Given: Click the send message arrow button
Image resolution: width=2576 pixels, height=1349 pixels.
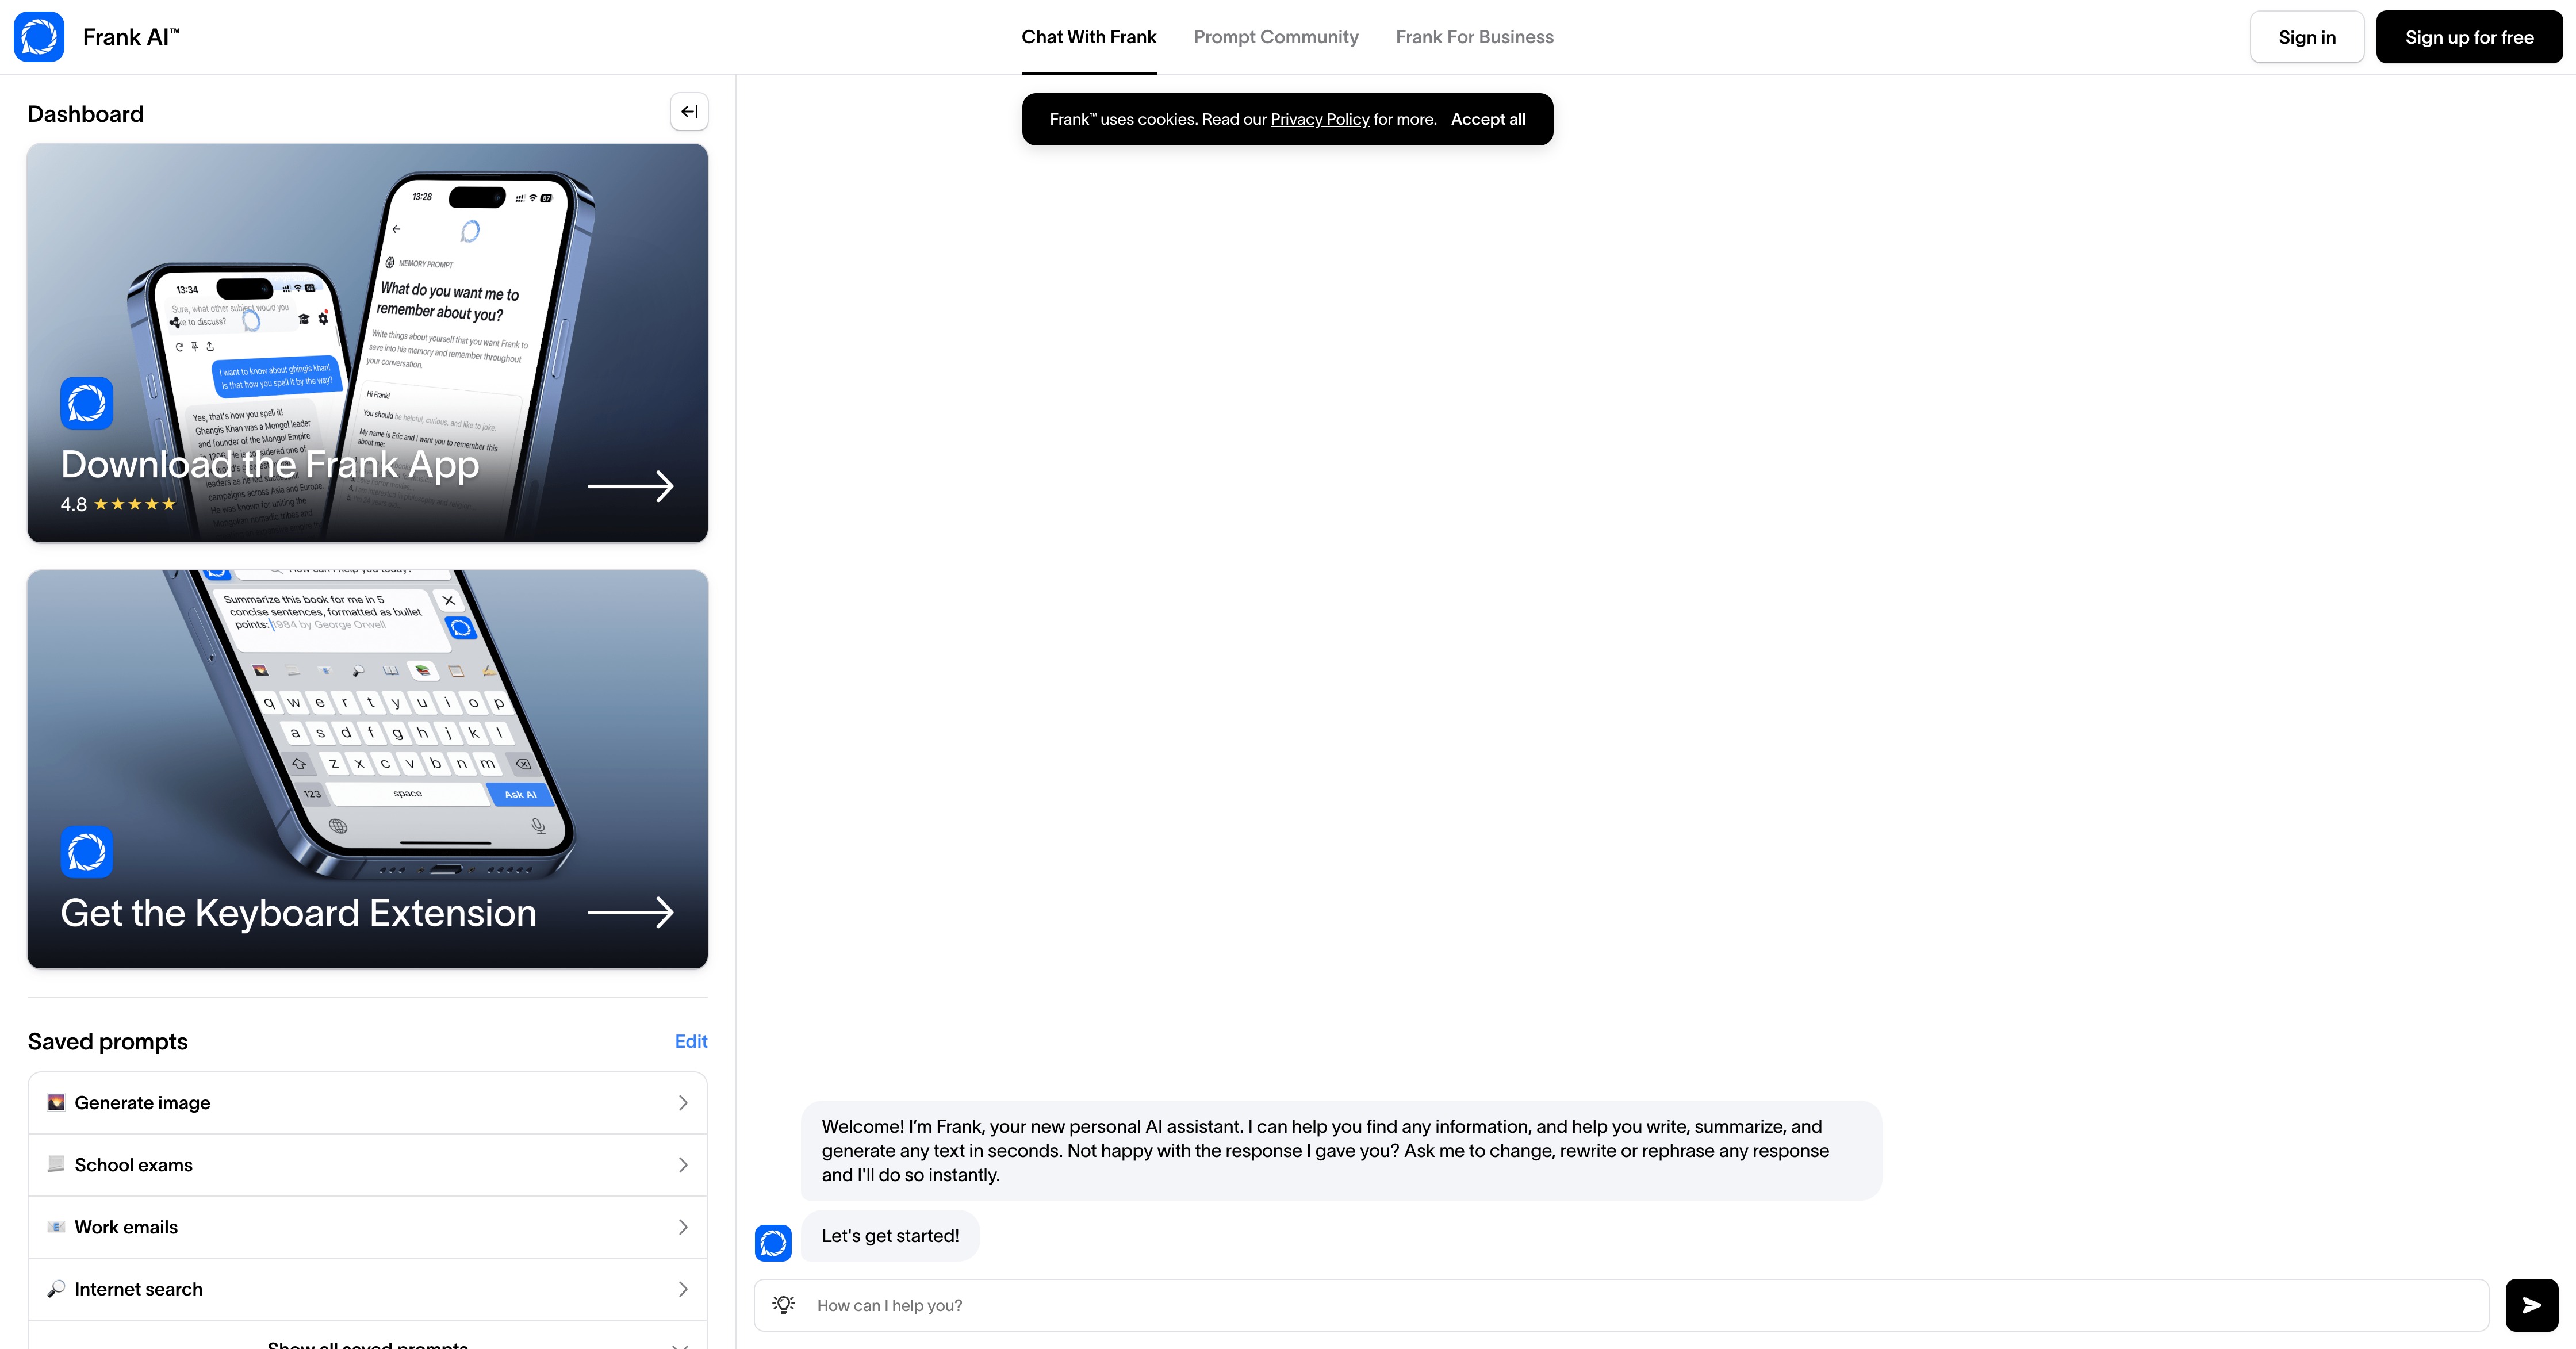Looking at the screenshot, I should click(x=2531, y=1305).
